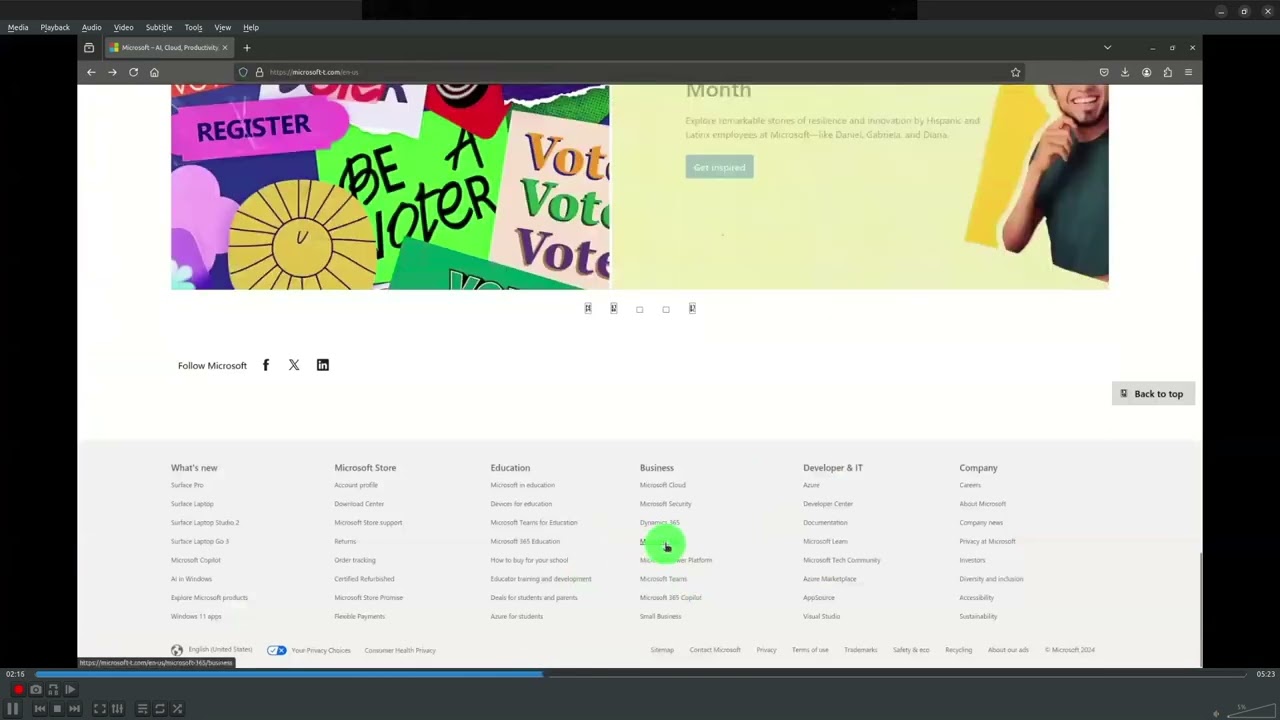
Task: Click VLC previous media button
Action: pos(40,709)
